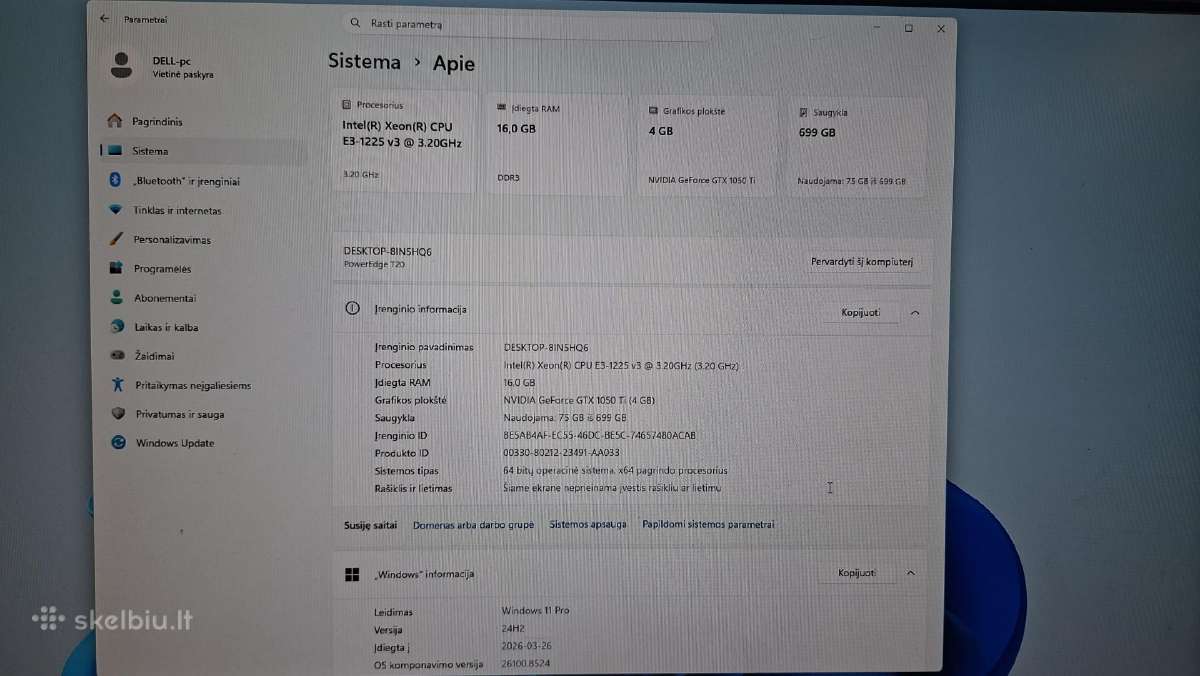Screen dimensions: 1200x676
Task: Open the DELL-pc account avatar
Action: pyautogui.click(x=122, y=66)
